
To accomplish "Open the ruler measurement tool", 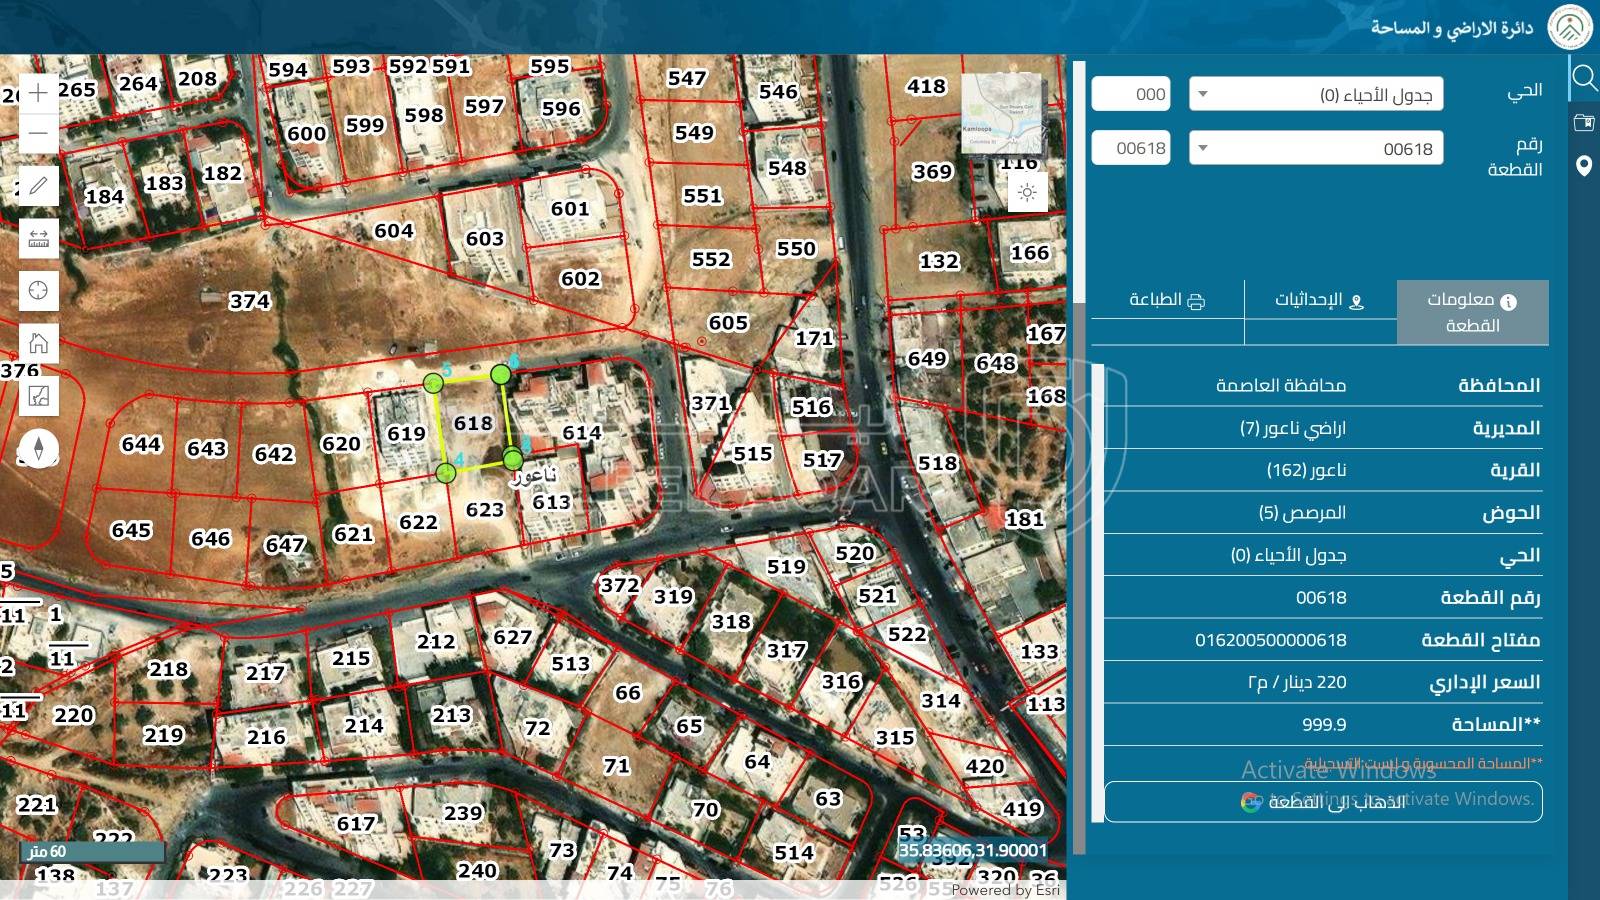I will (x=38, y=238).
